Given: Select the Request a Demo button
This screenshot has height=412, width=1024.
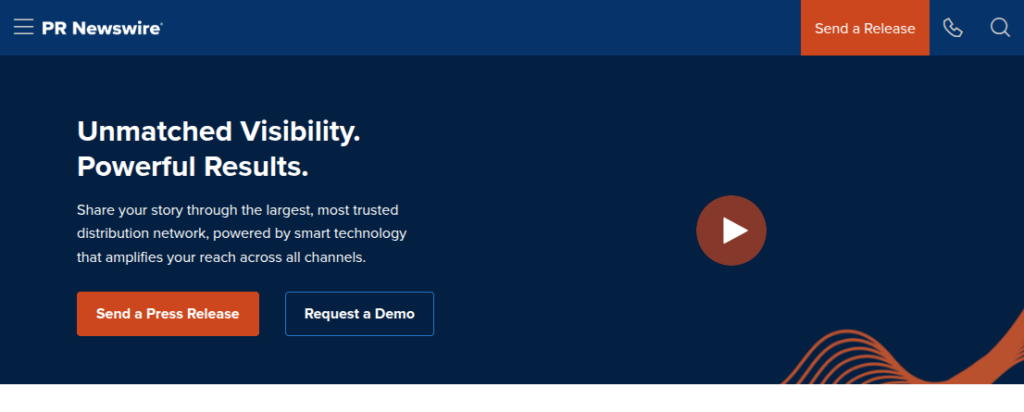Looking at the screenshot, I should 359,314.
